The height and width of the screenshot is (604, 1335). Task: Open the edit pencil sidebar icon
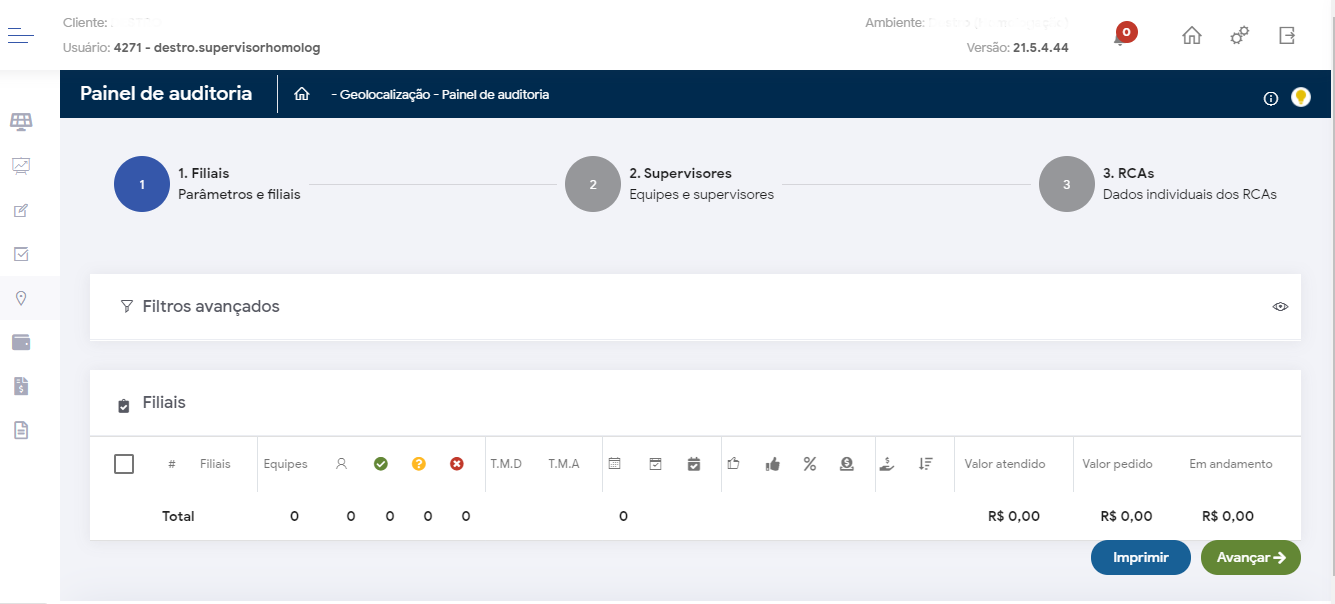pyautogui.click(x=21, y=210)
